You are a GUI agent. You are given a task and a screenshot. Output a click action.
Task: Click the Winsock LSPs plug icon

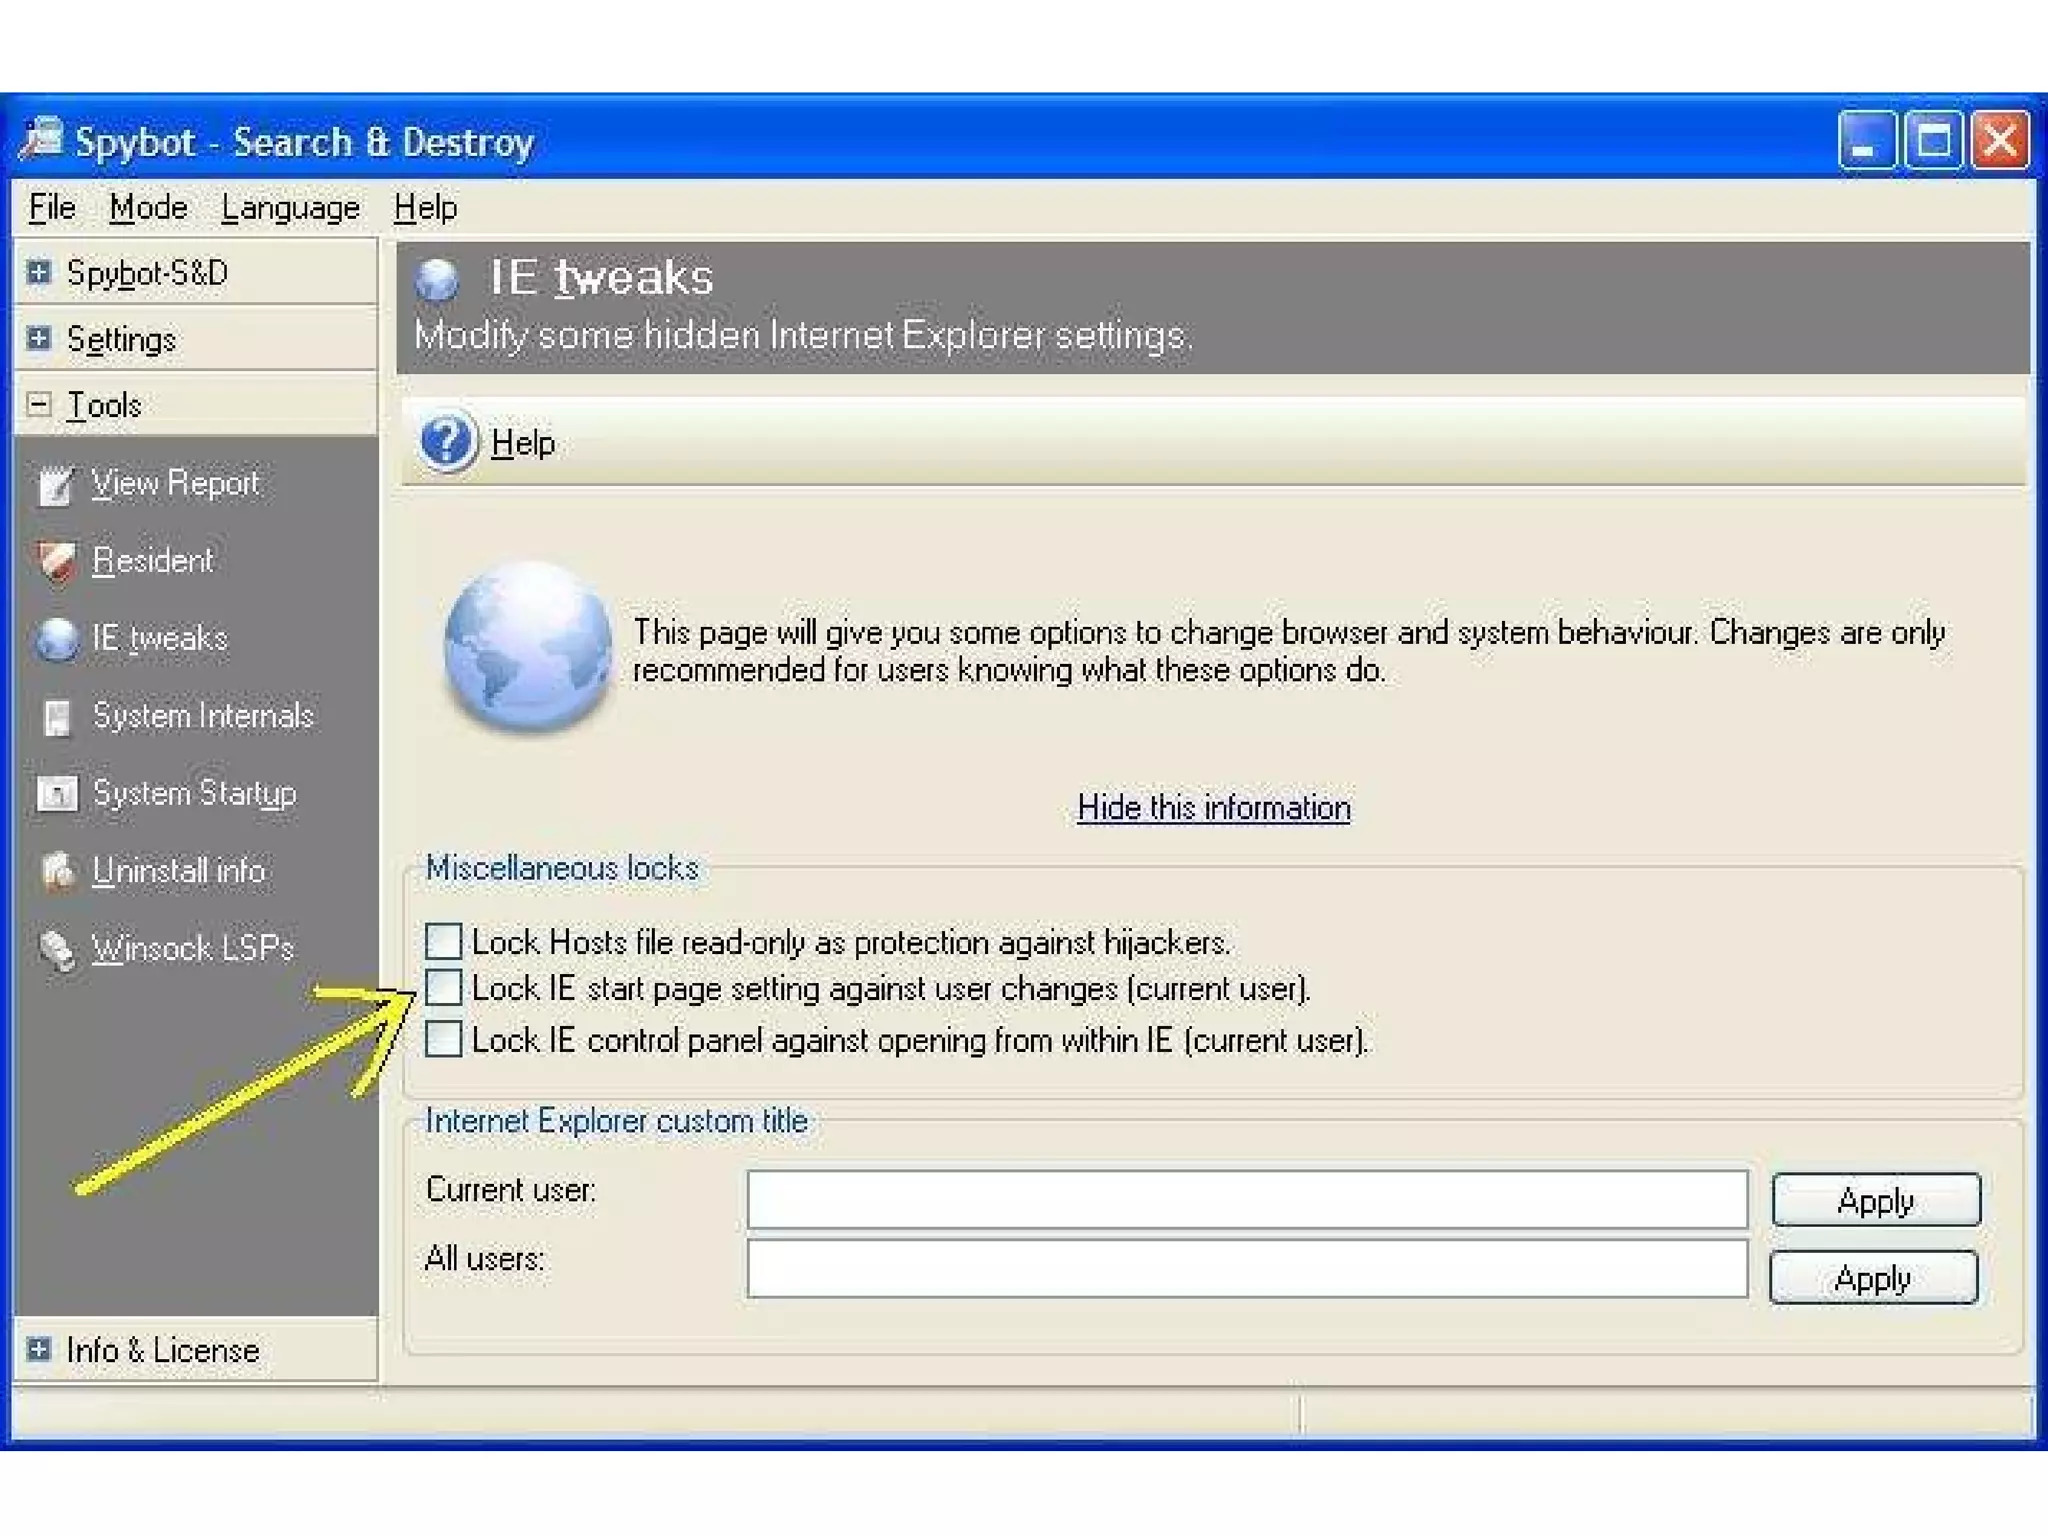[56, 949]
